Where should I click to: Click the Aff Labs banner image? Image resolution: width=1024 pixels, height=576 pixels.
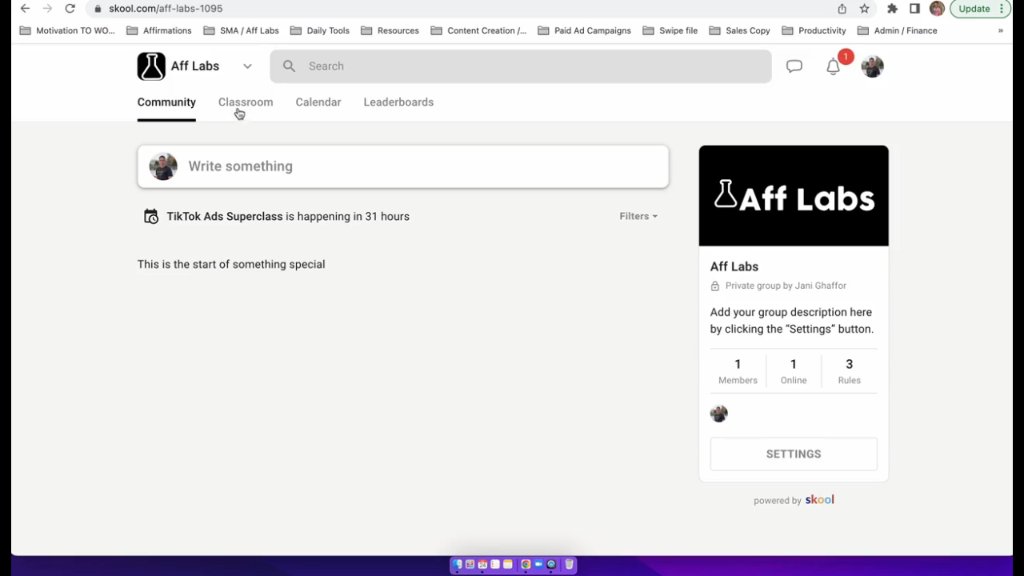coord(793,196)
